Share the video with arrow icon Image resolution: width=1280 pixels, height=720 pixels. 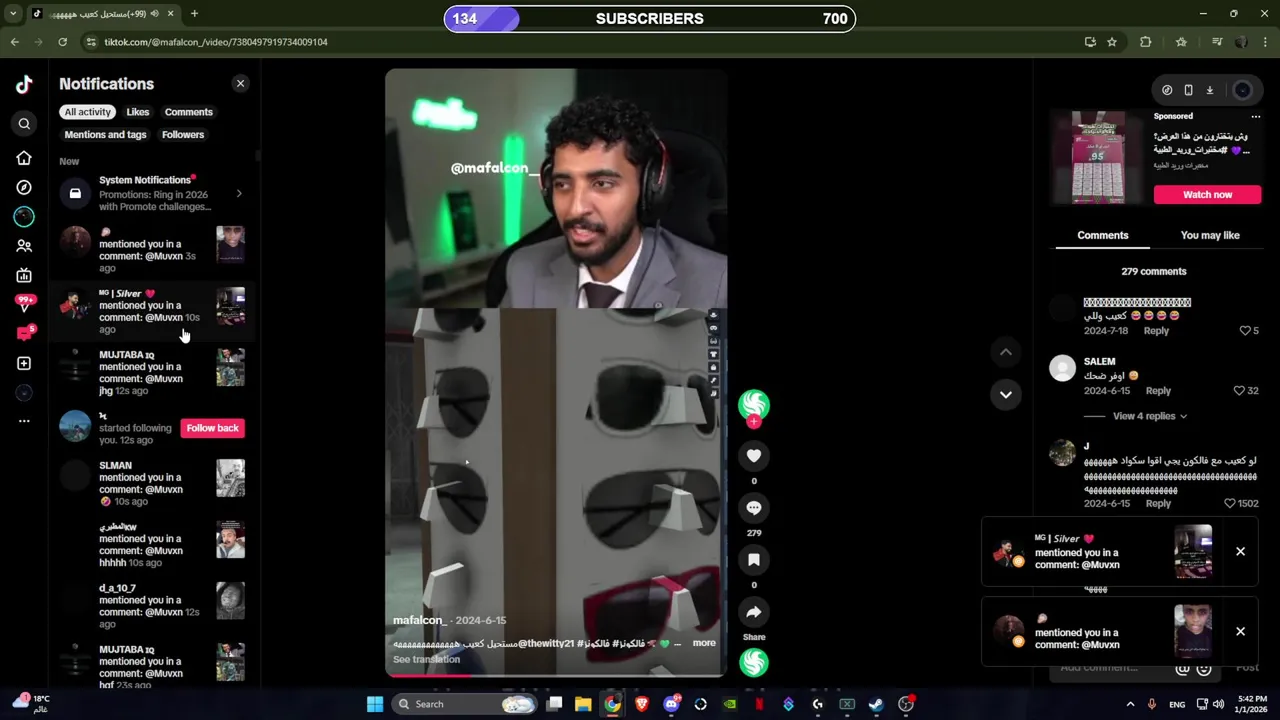pos(754,612)
